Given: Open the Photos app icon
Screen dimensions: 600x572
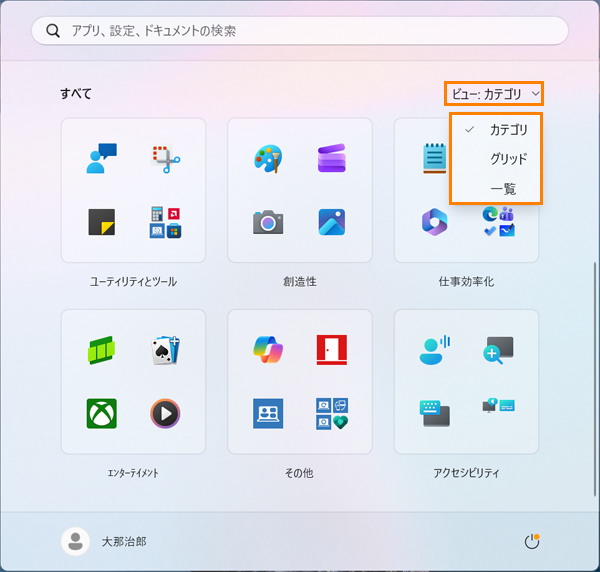Looking at the screenshot, I should pos(332,222).
